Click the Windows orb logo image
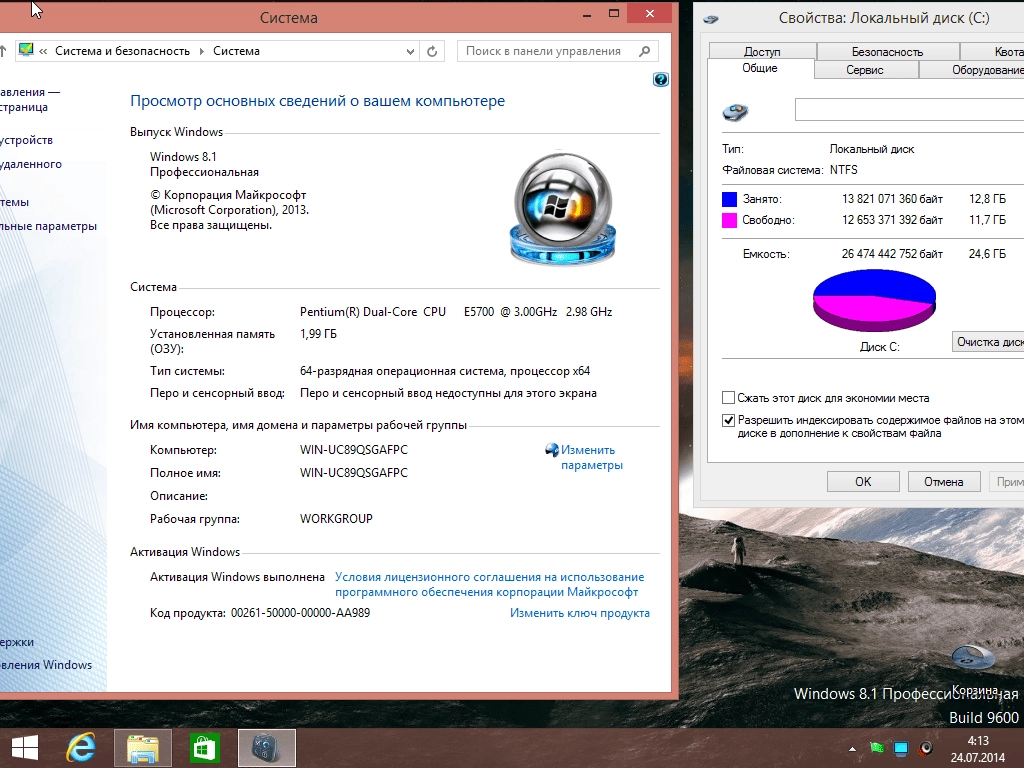The image size is (1024, 768). (x=562, y=208)
